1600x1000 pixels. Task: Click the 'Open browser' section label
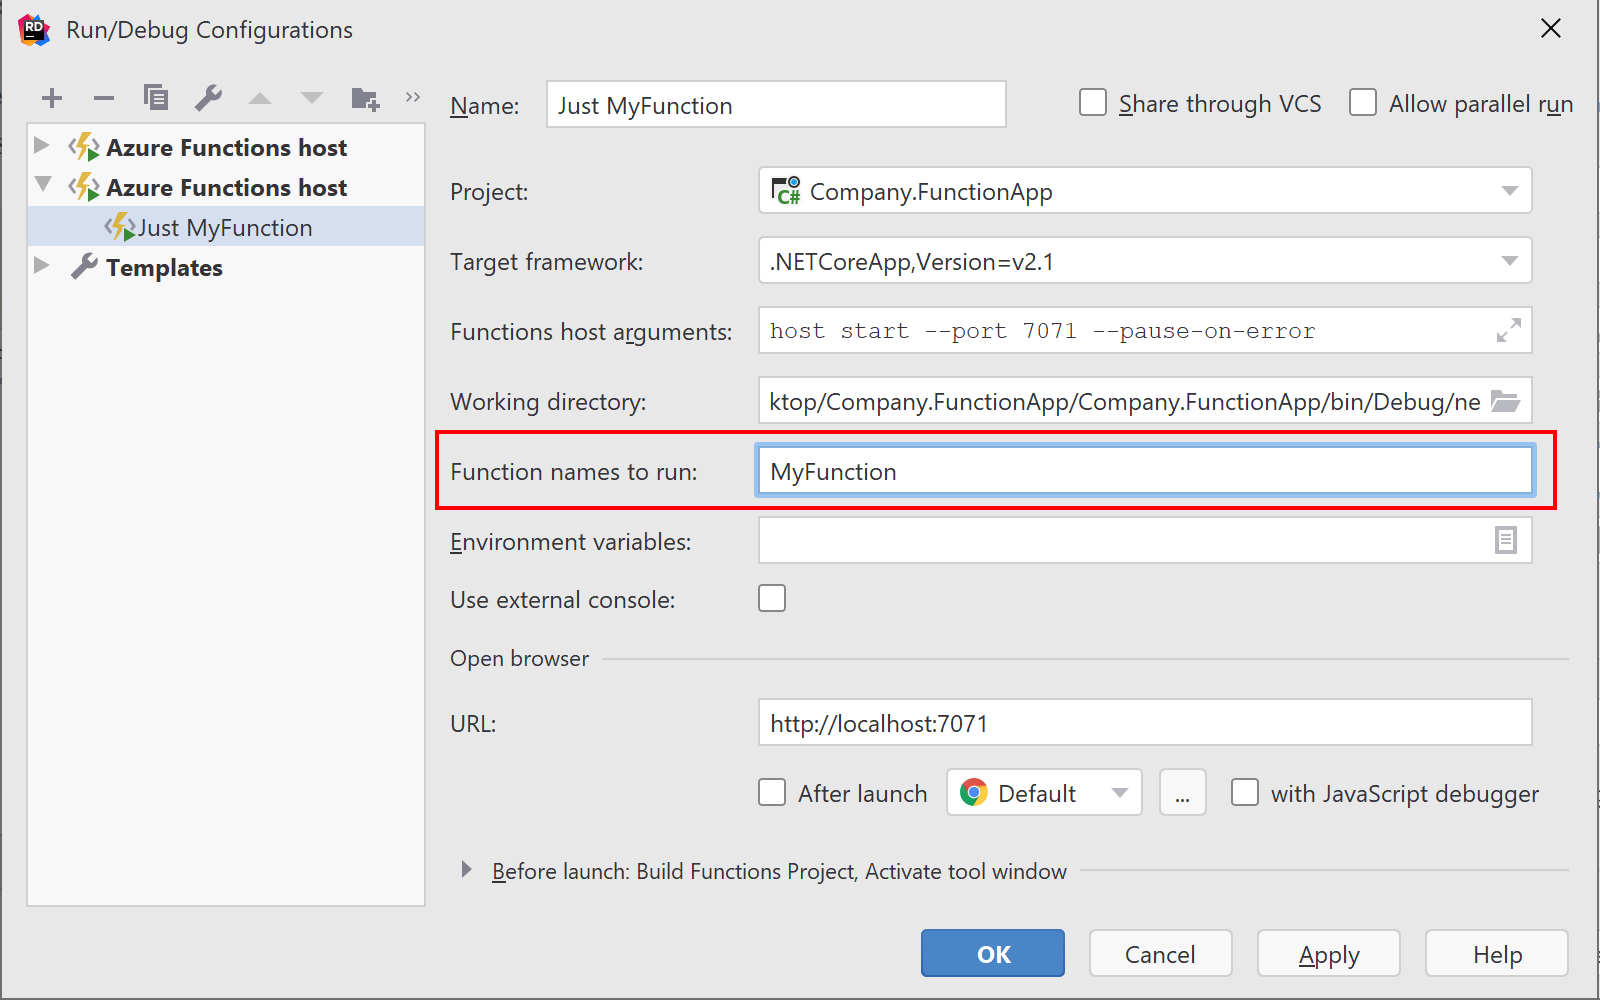point(519,658)
